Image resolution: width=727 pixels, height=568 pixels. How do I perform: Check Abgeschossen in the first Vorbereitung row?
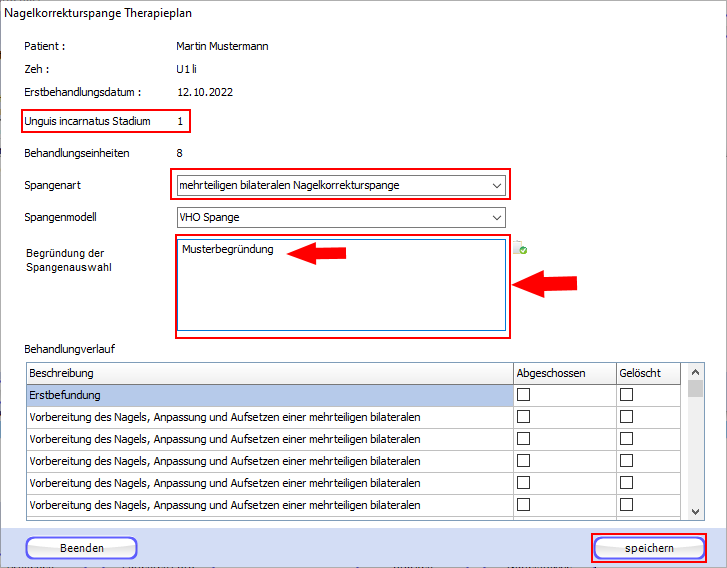(523, 417)
